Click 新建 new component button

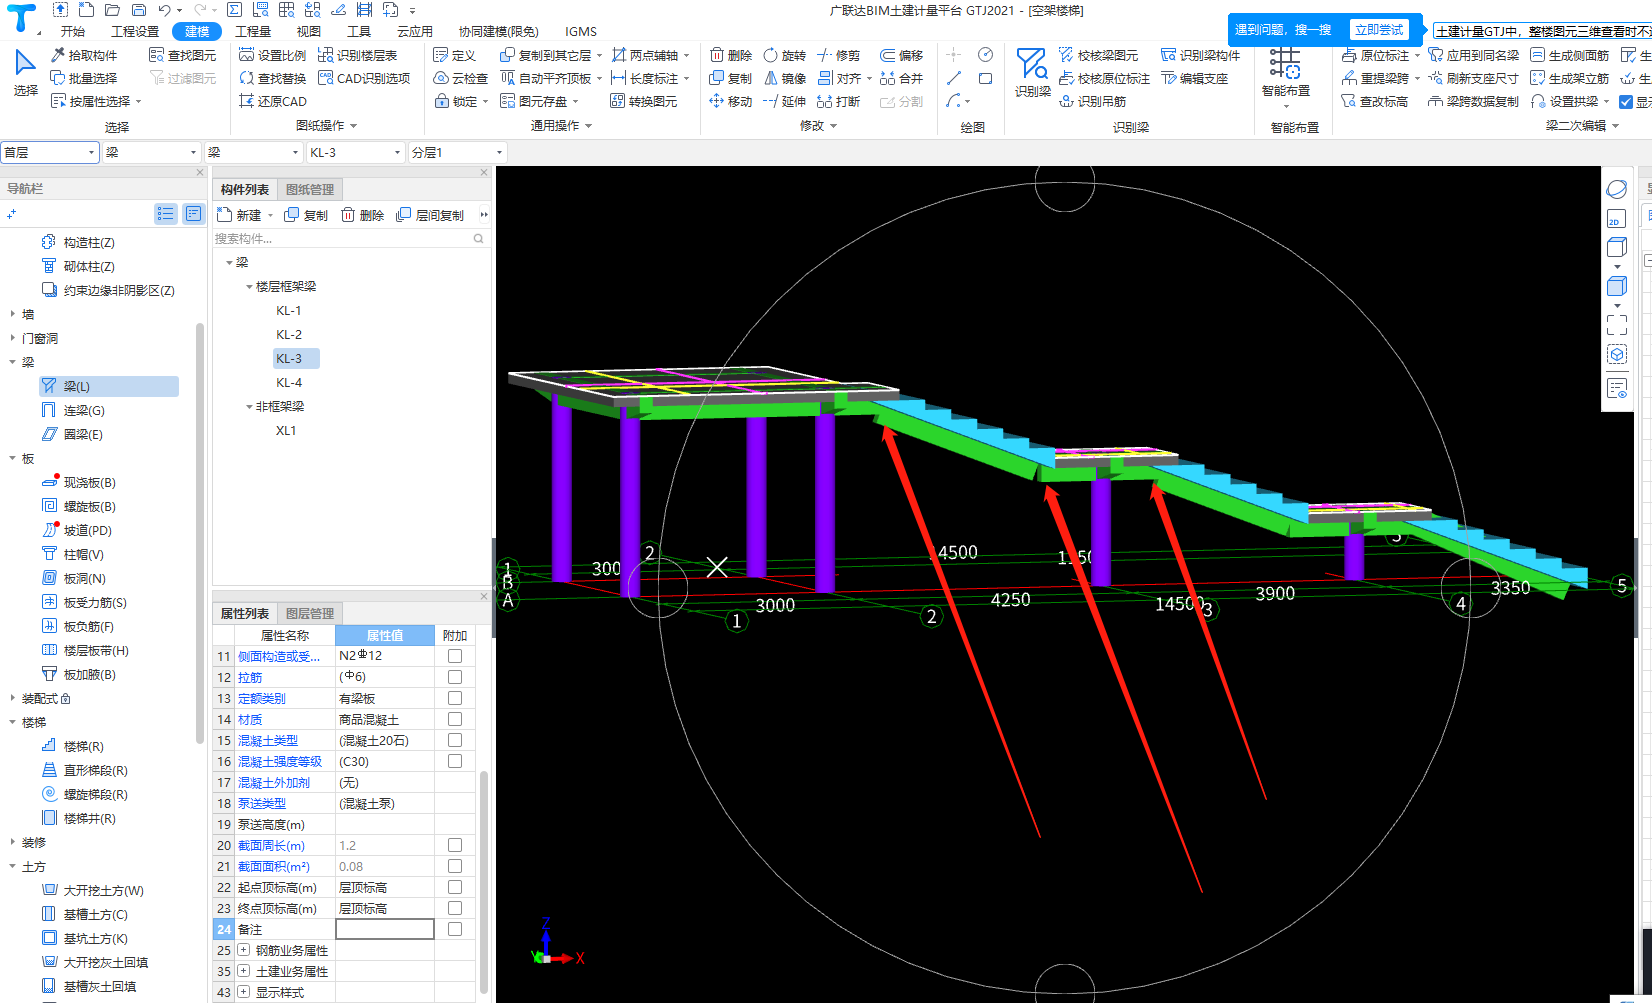pos(239,215)
